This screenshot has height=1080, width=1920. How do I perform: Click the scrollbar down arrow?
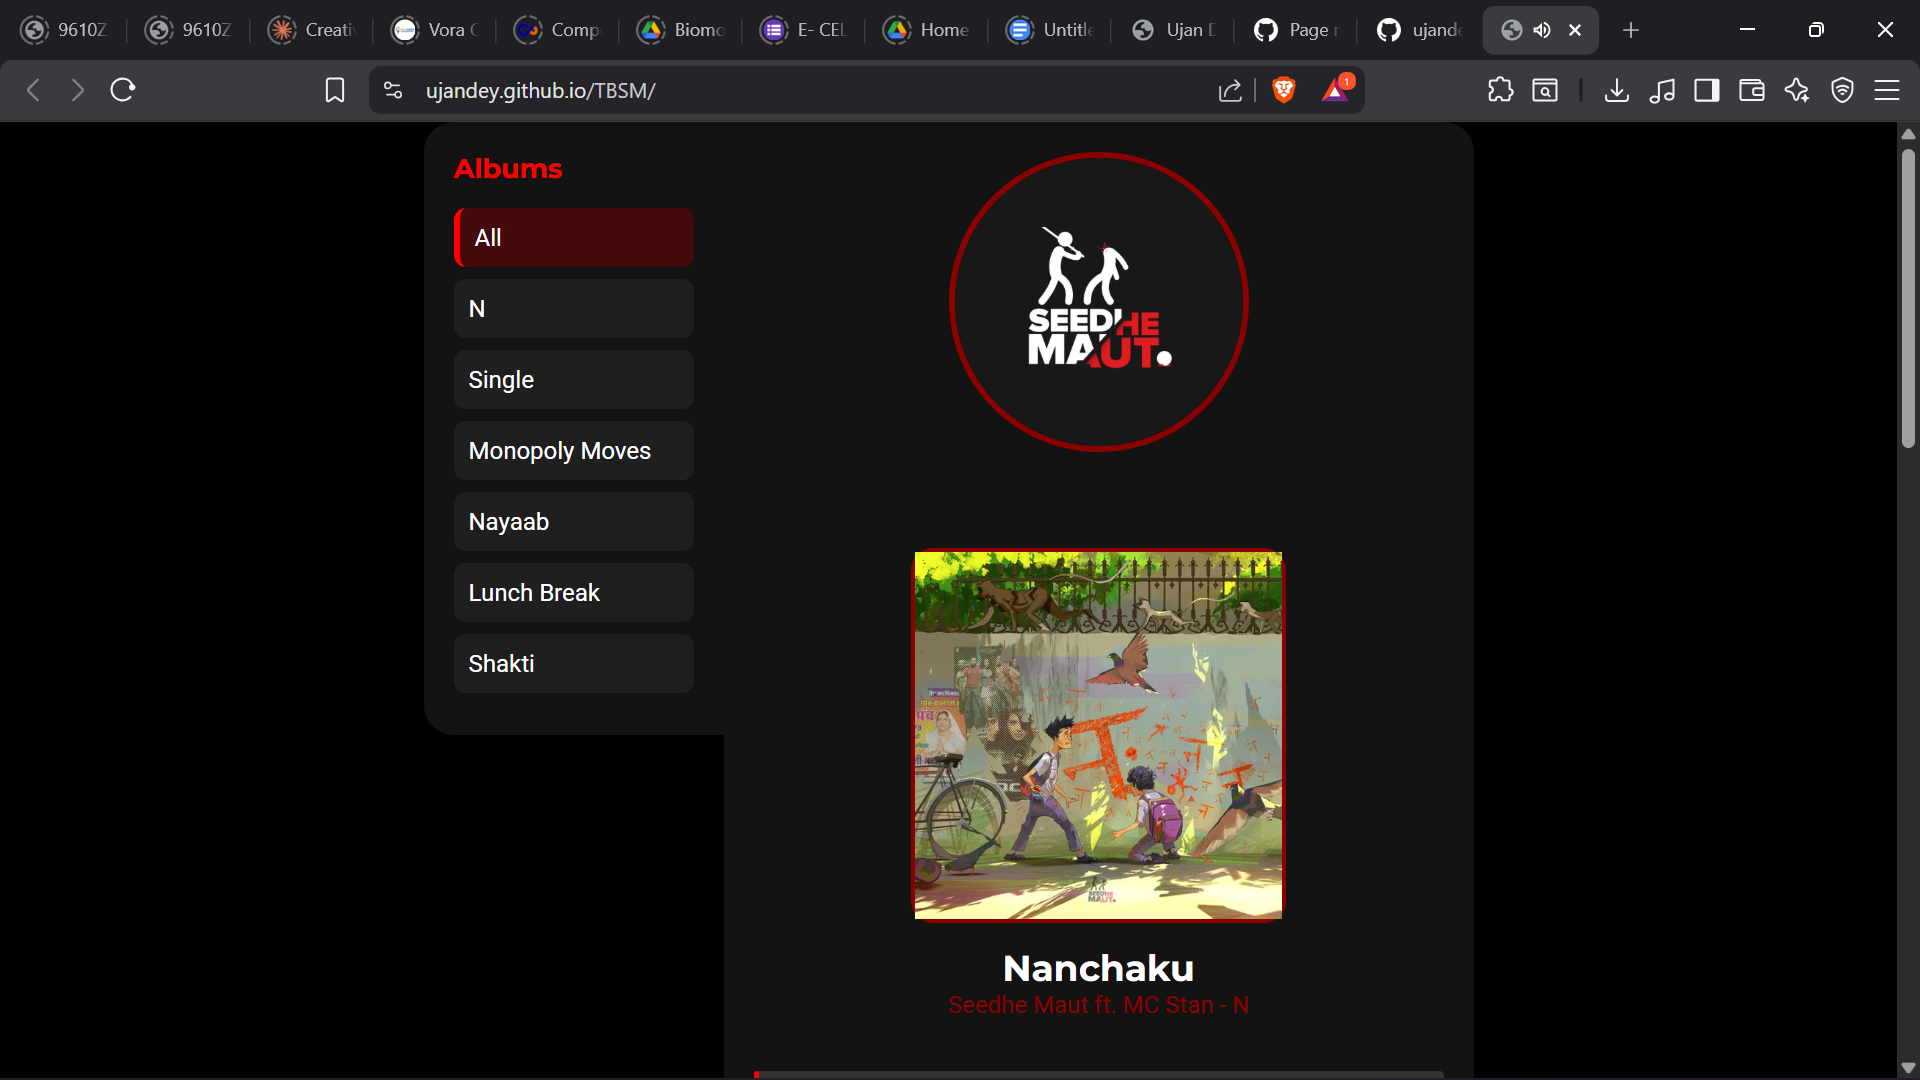(x=1908, y=1068)
